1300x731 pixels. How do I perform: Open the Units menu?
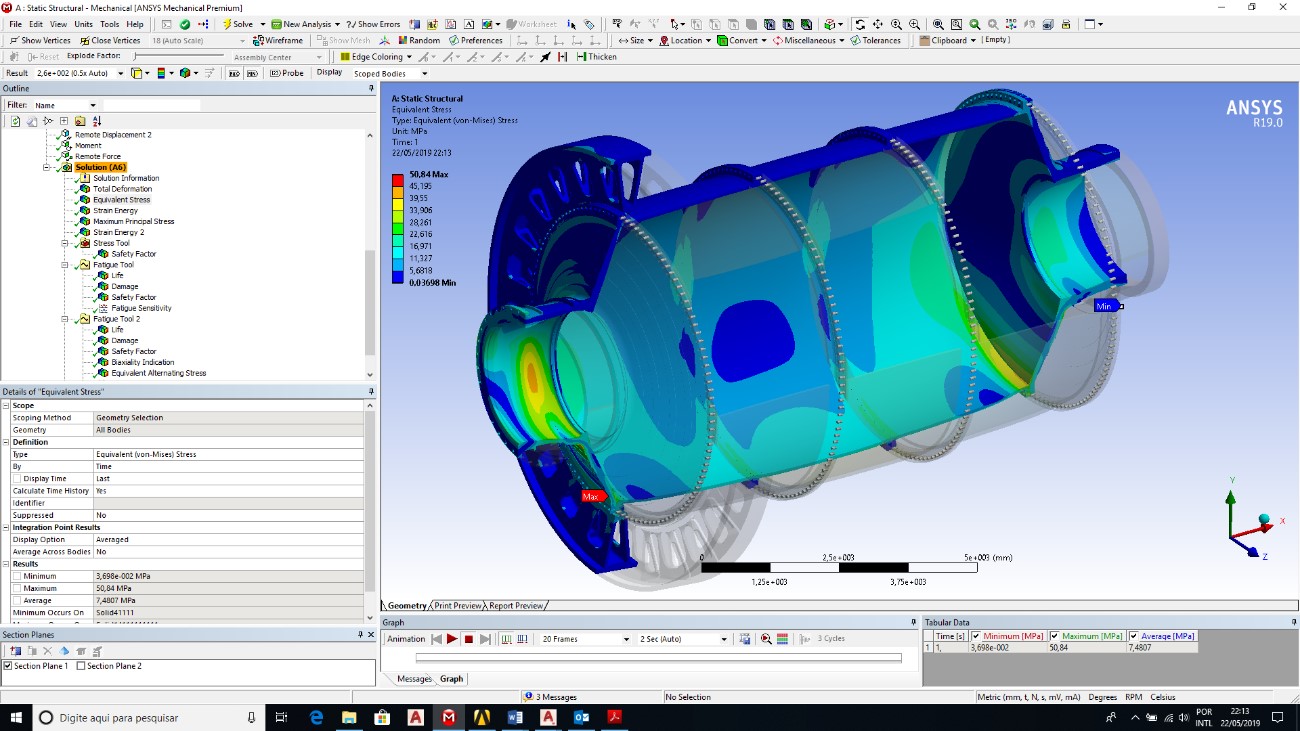click(x=83, y=24)
